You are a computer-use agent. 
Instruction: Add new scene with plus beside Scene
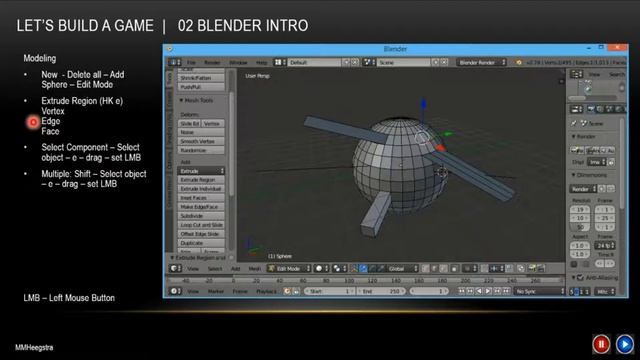point(435,62)
